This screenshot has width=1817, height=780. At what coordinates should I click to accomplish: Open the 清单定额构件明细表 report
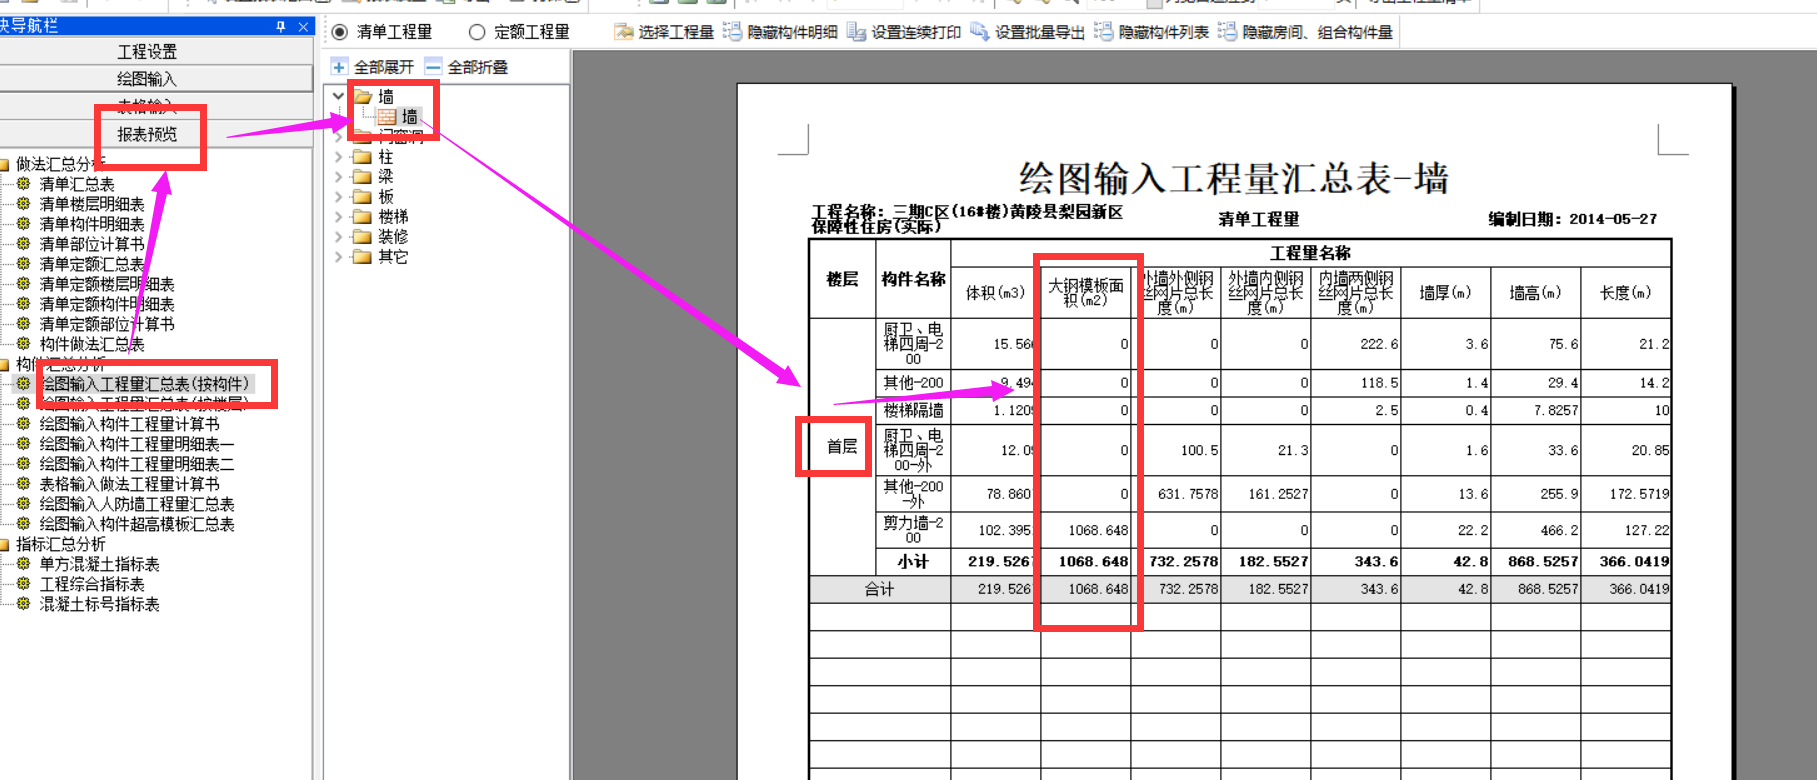click(107, 304)
